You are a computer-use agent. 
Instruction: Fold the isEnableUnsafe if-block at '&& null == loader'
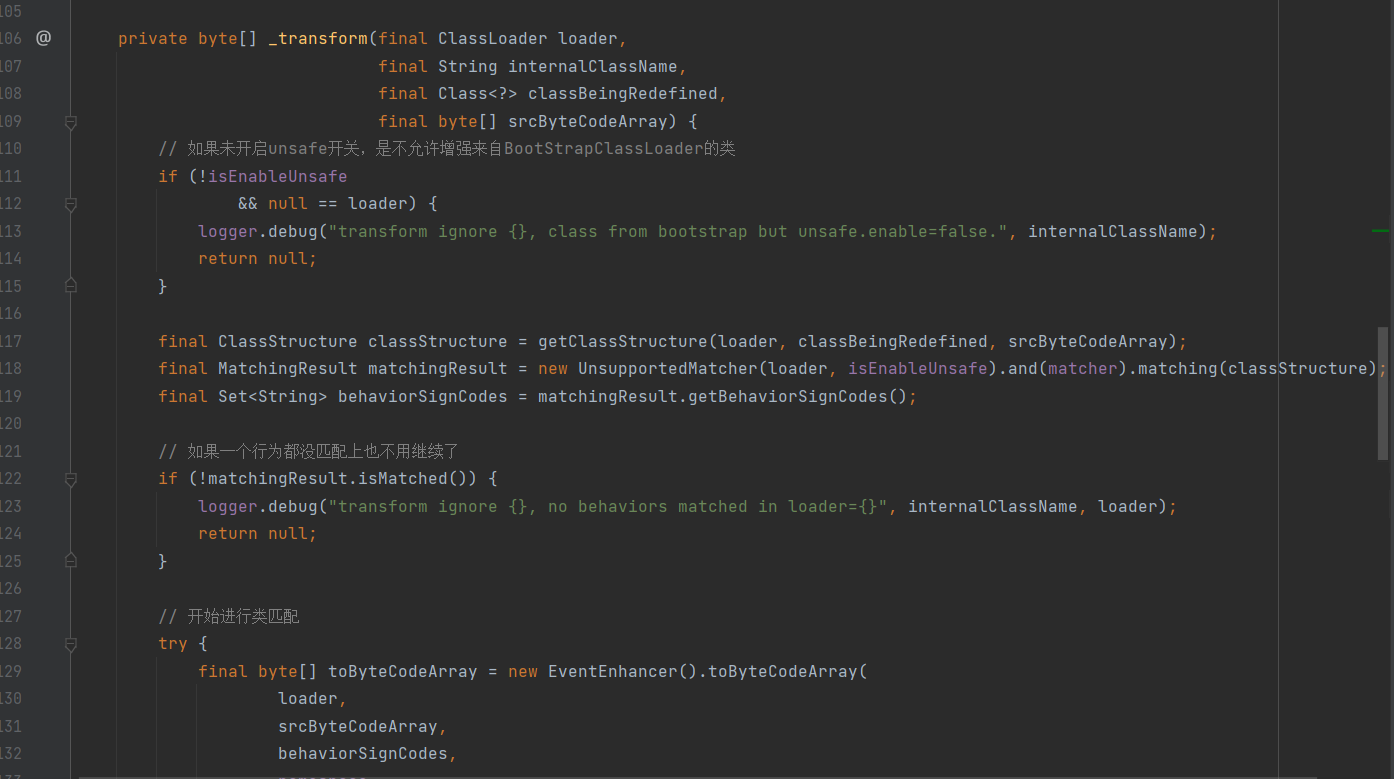(70, 204)
